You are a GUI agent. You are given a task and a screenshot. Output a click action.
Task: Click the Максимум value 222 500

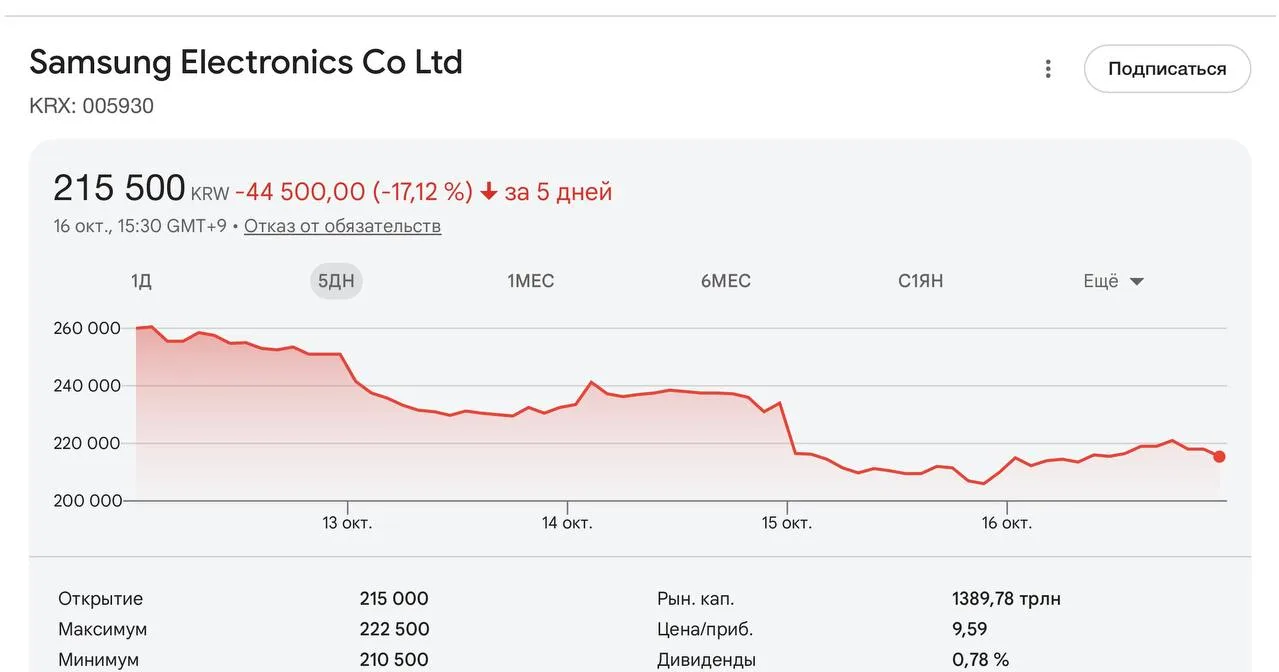point(394,629)
